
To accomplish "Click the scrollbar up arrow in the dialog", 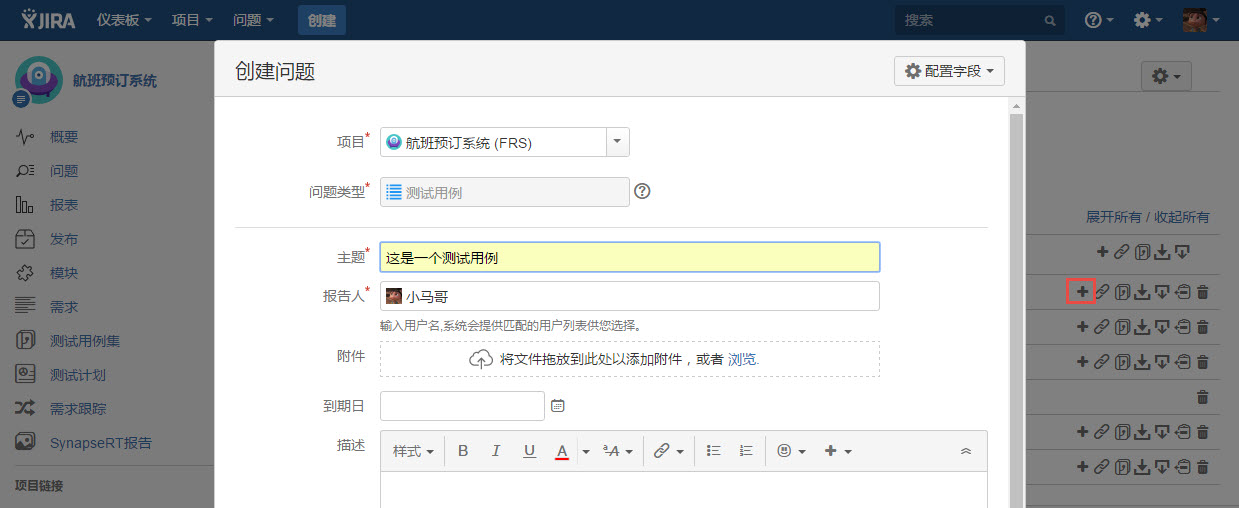I will [1016, 105].
